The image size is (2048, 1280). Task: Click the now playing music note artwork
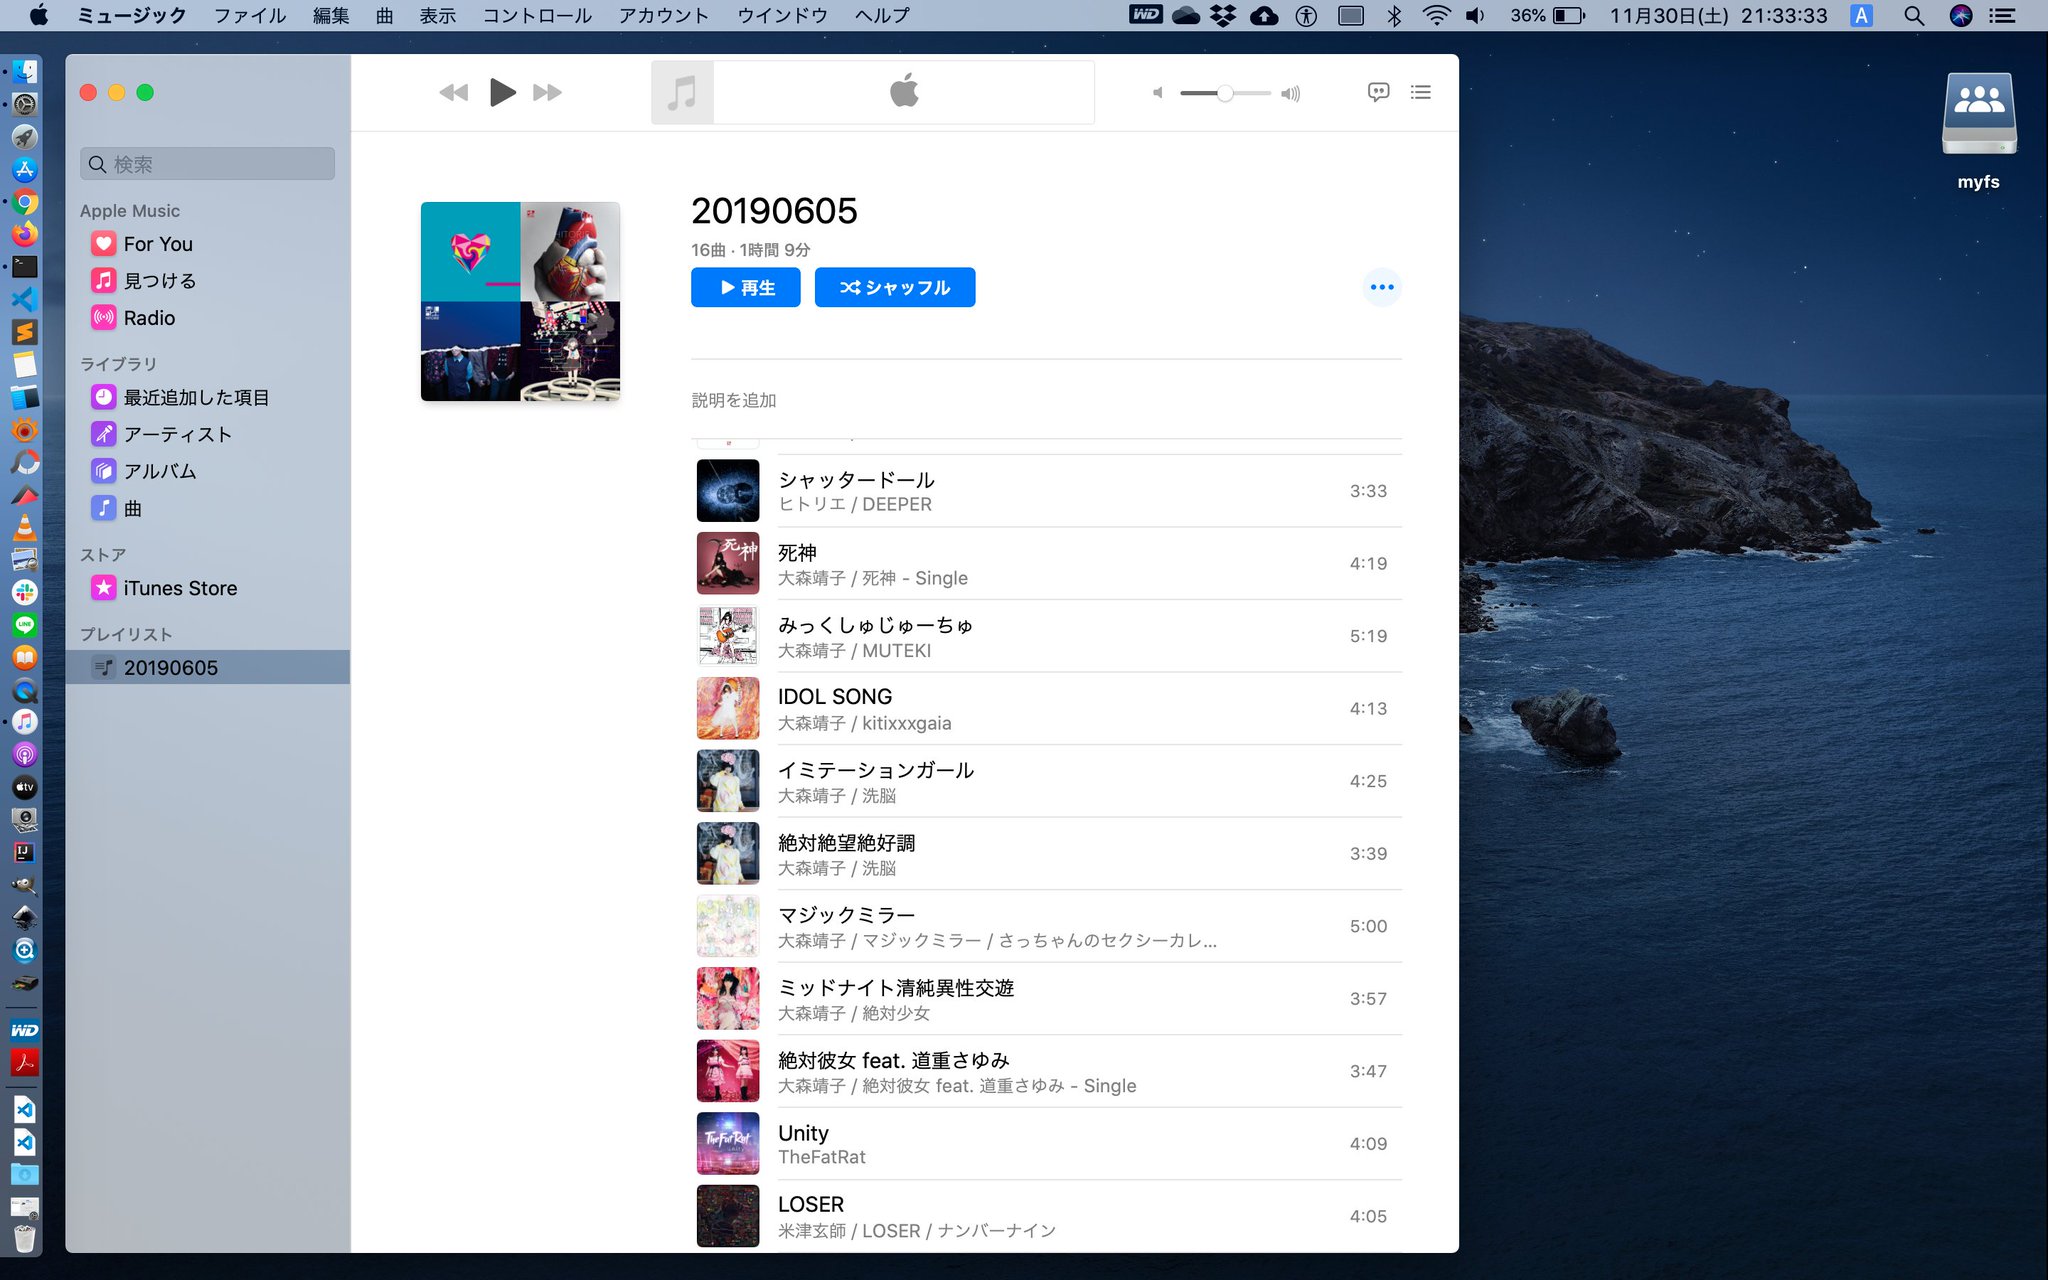pos(682,93)
